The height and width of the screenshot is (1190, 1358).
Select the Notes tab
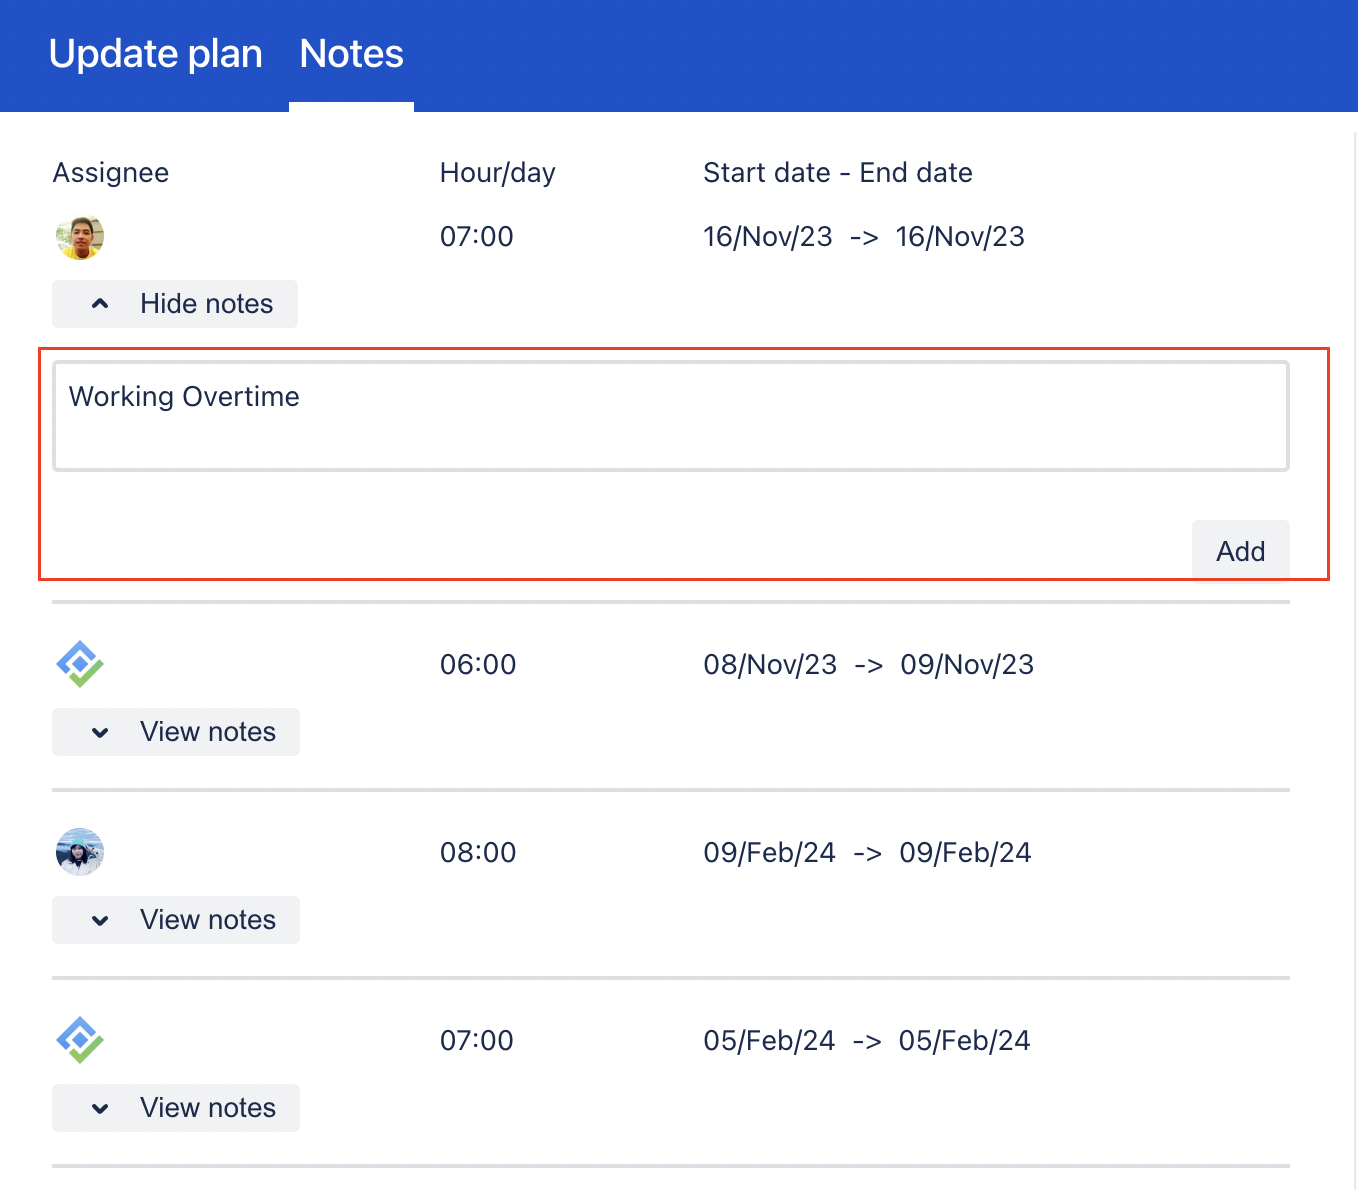pos(351,54)
